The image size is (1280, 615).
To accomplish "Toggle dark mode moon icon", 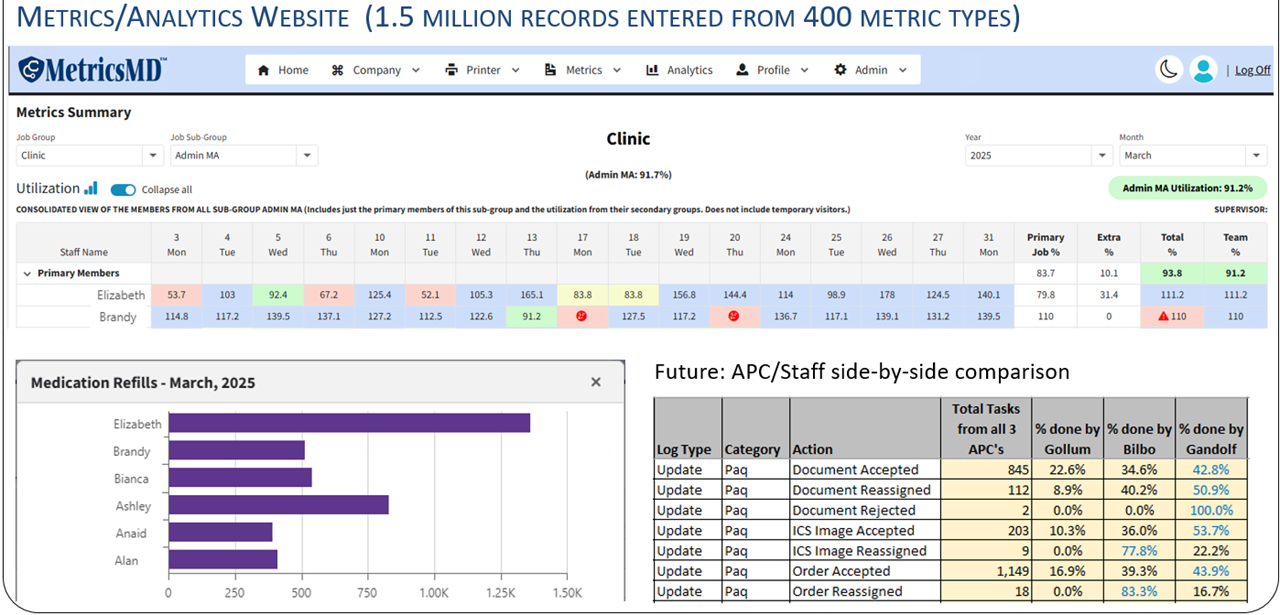I will (x=1168, y=69).
